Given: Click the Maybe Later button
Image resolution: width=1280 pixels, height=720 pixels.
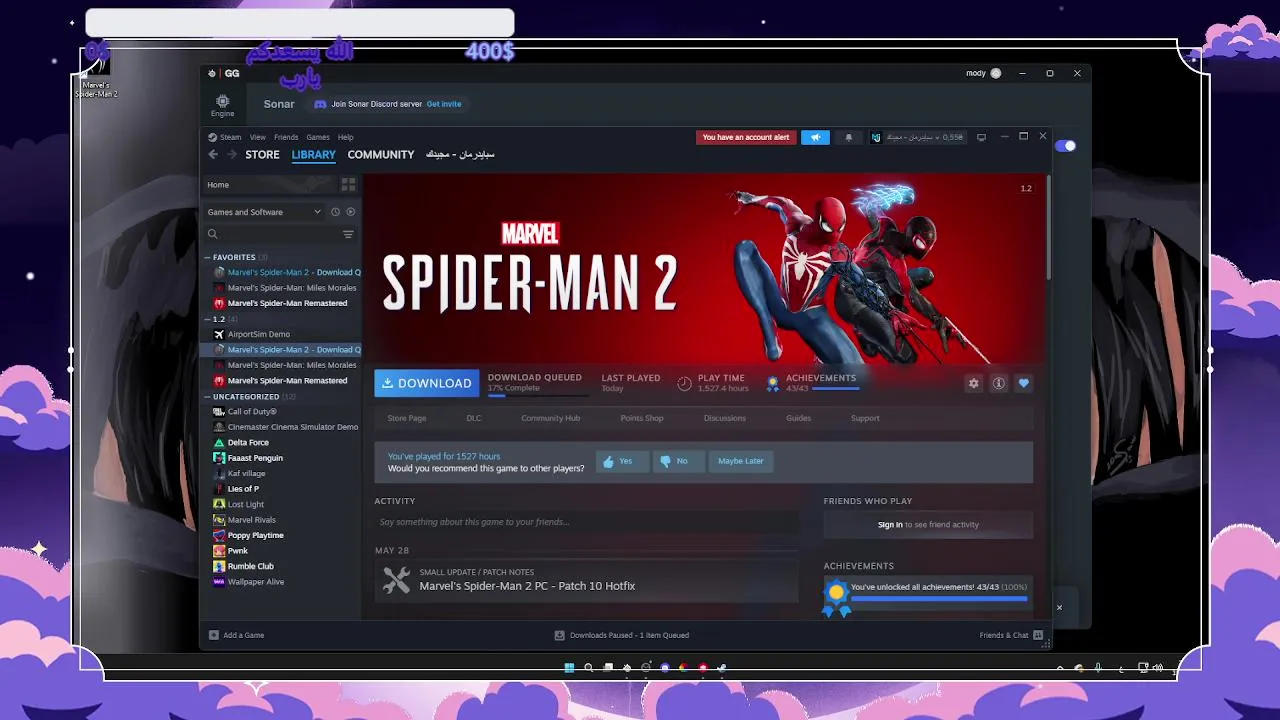Looking at the screenshot, I should [741, 461].
